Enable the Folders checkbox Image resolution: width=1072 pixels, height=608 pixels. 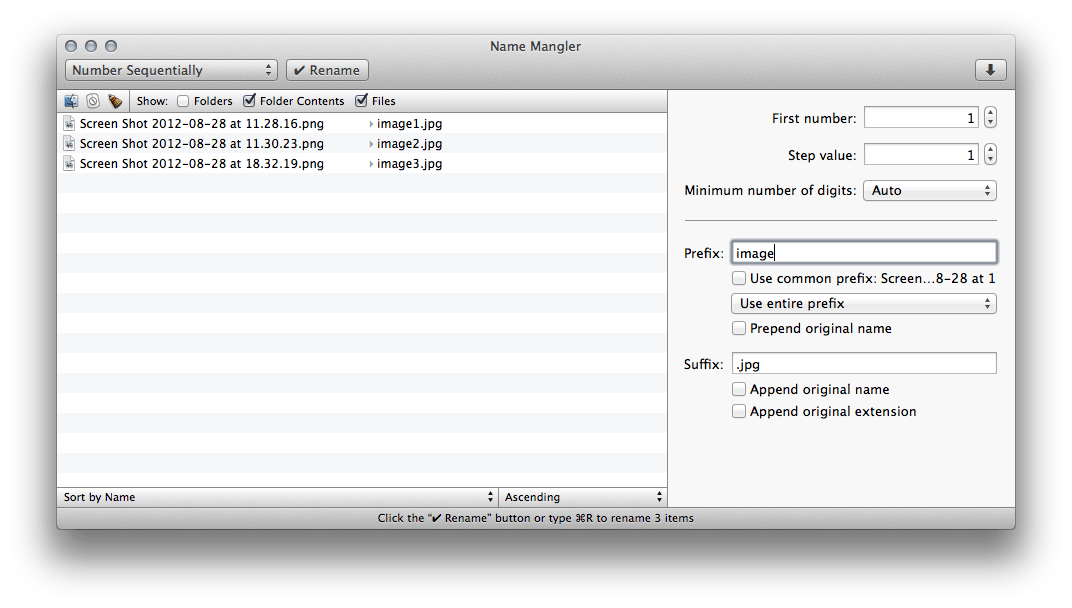[183, 101]
